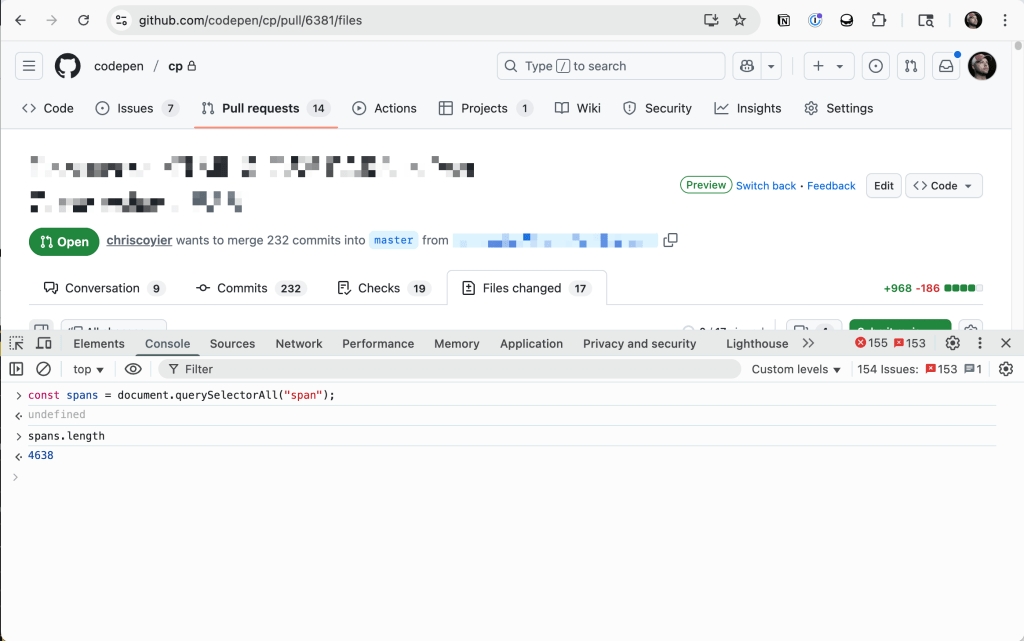
Task: Expand the Code dropdown button
Action: (x=943, y=186)
